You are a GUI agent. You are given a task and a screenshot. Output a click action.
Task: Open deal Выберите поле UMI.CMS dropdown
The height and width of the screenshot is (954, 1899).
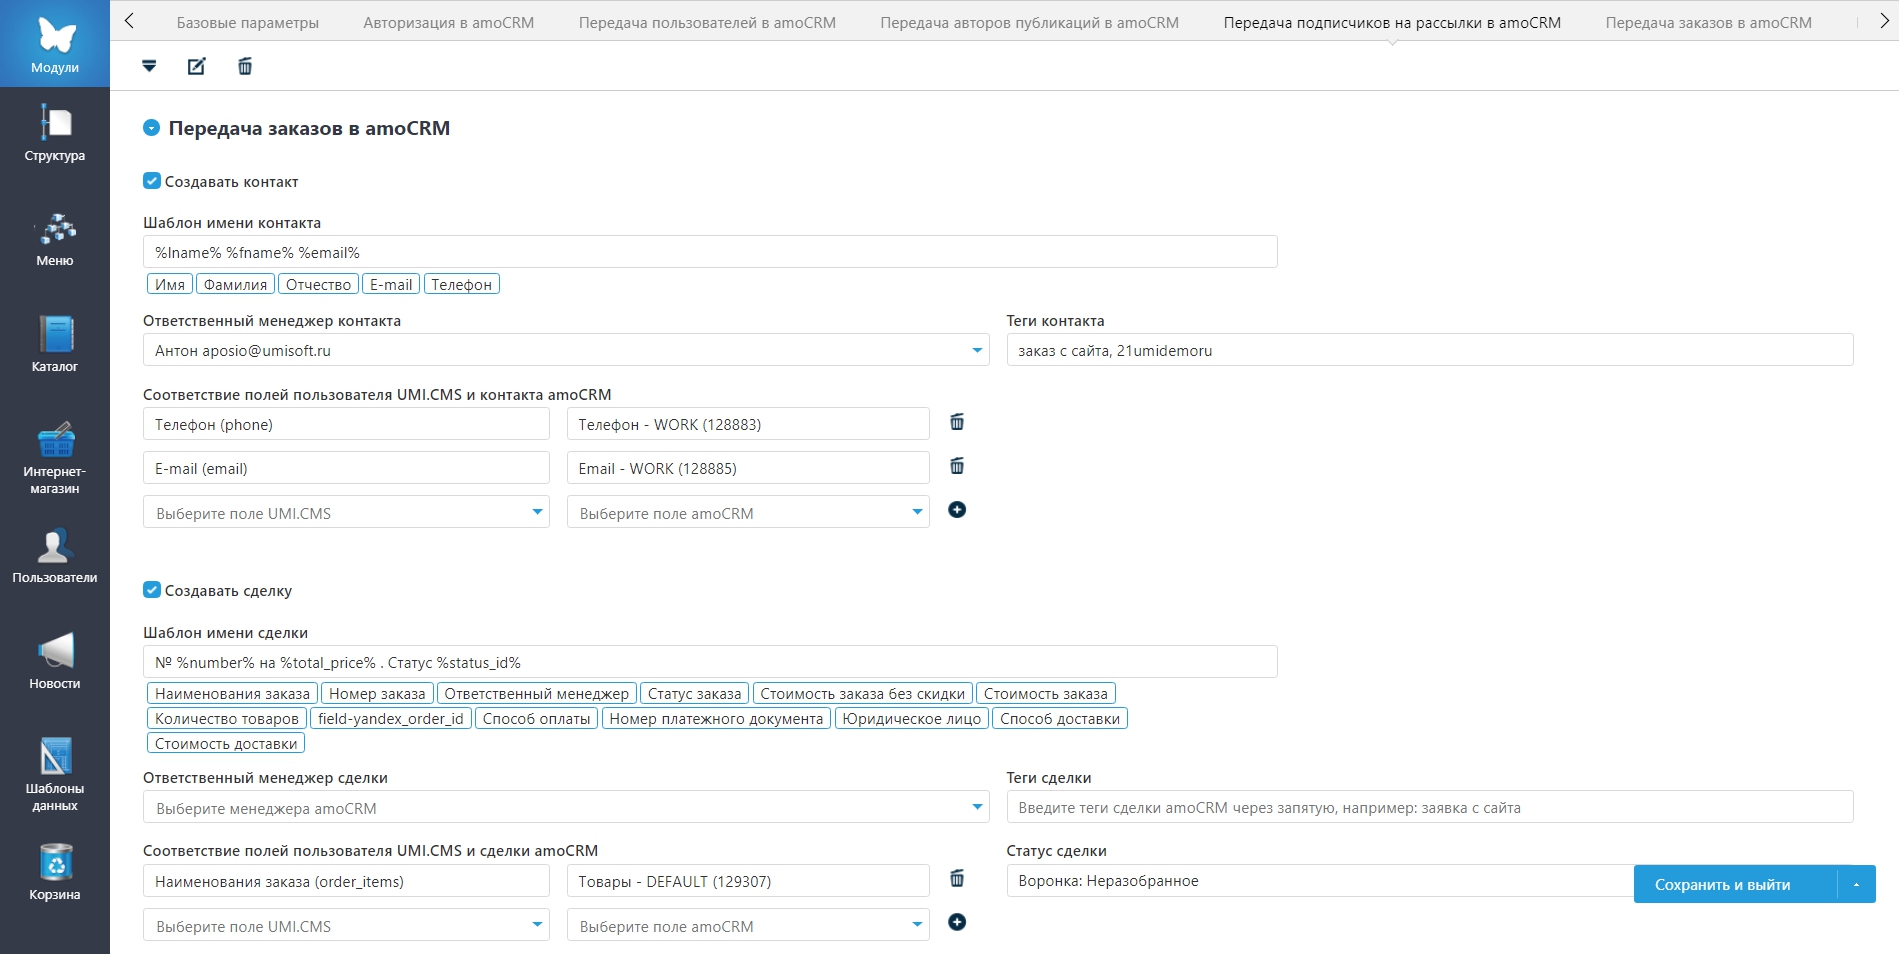click(x=346, y=925)
